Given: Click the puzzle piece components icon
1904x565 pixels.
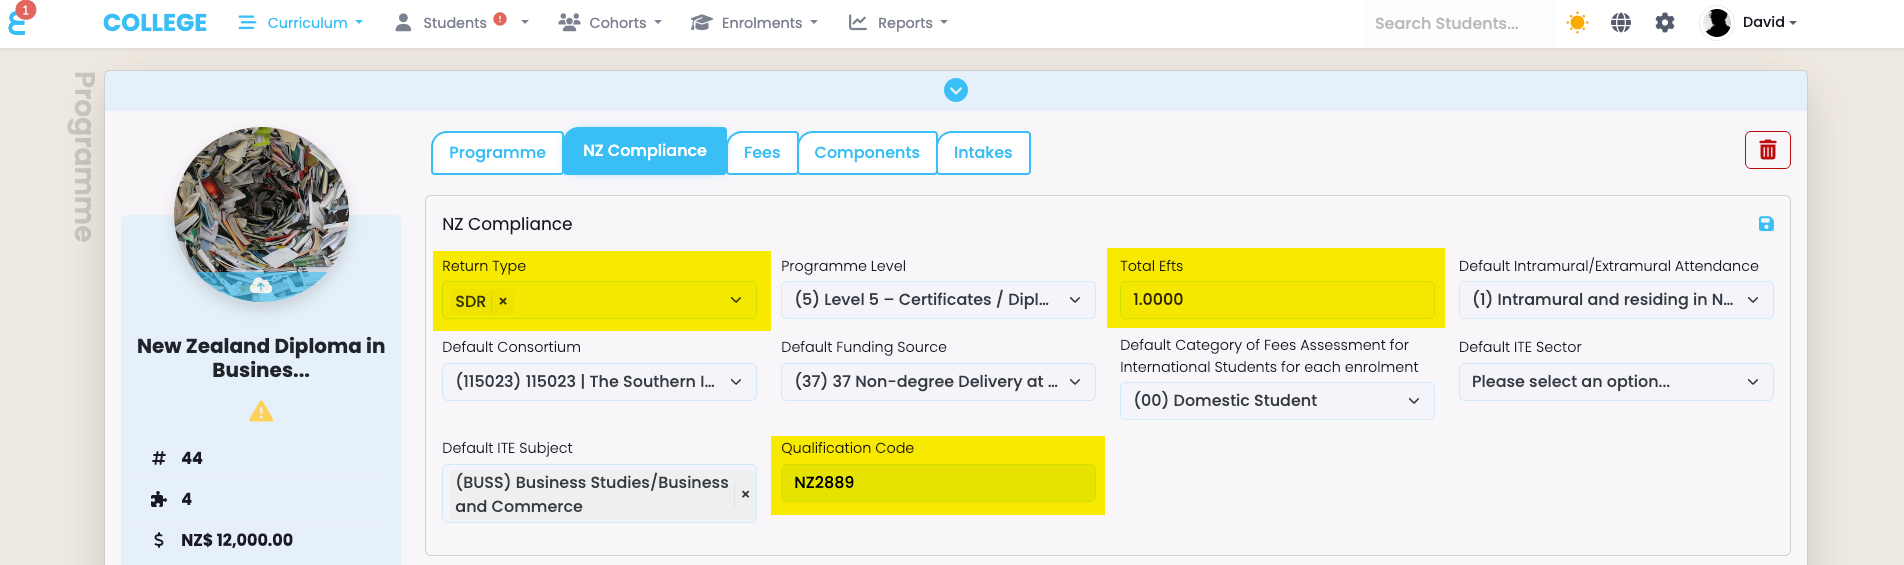Looking at the screenshot, I should click(x=158, y=499).
